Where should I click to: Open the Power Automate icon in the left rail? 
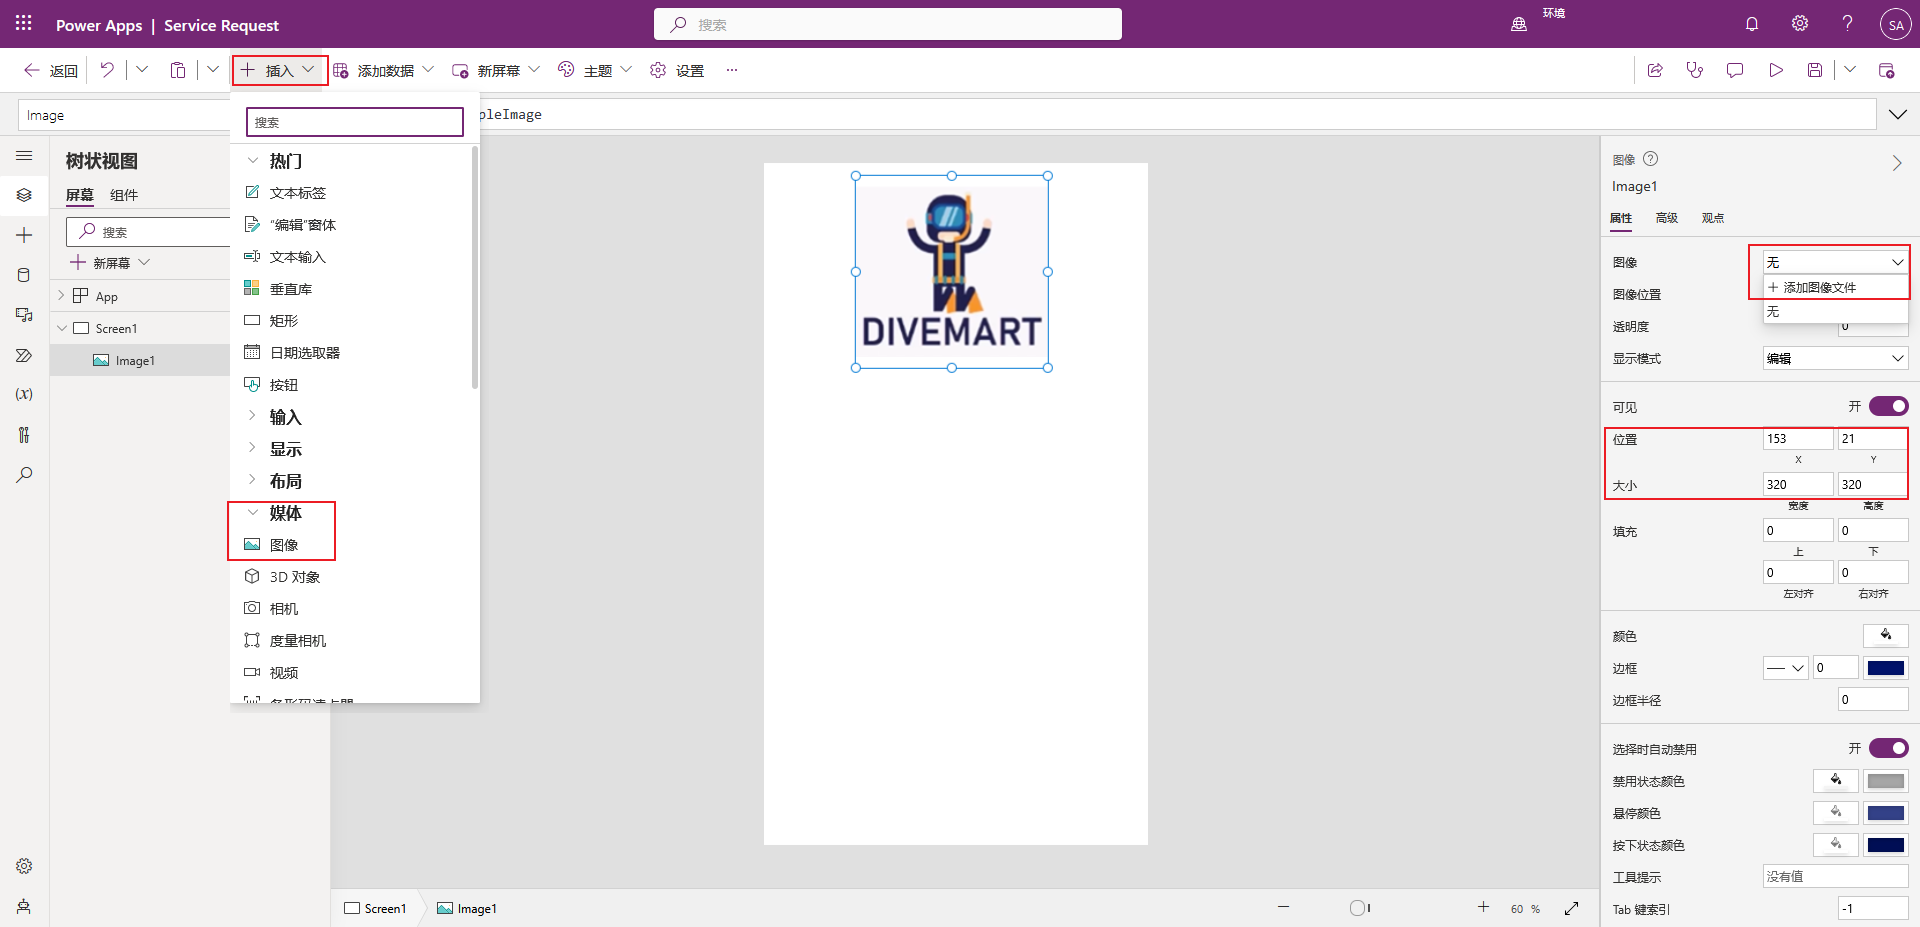[24, 355]
